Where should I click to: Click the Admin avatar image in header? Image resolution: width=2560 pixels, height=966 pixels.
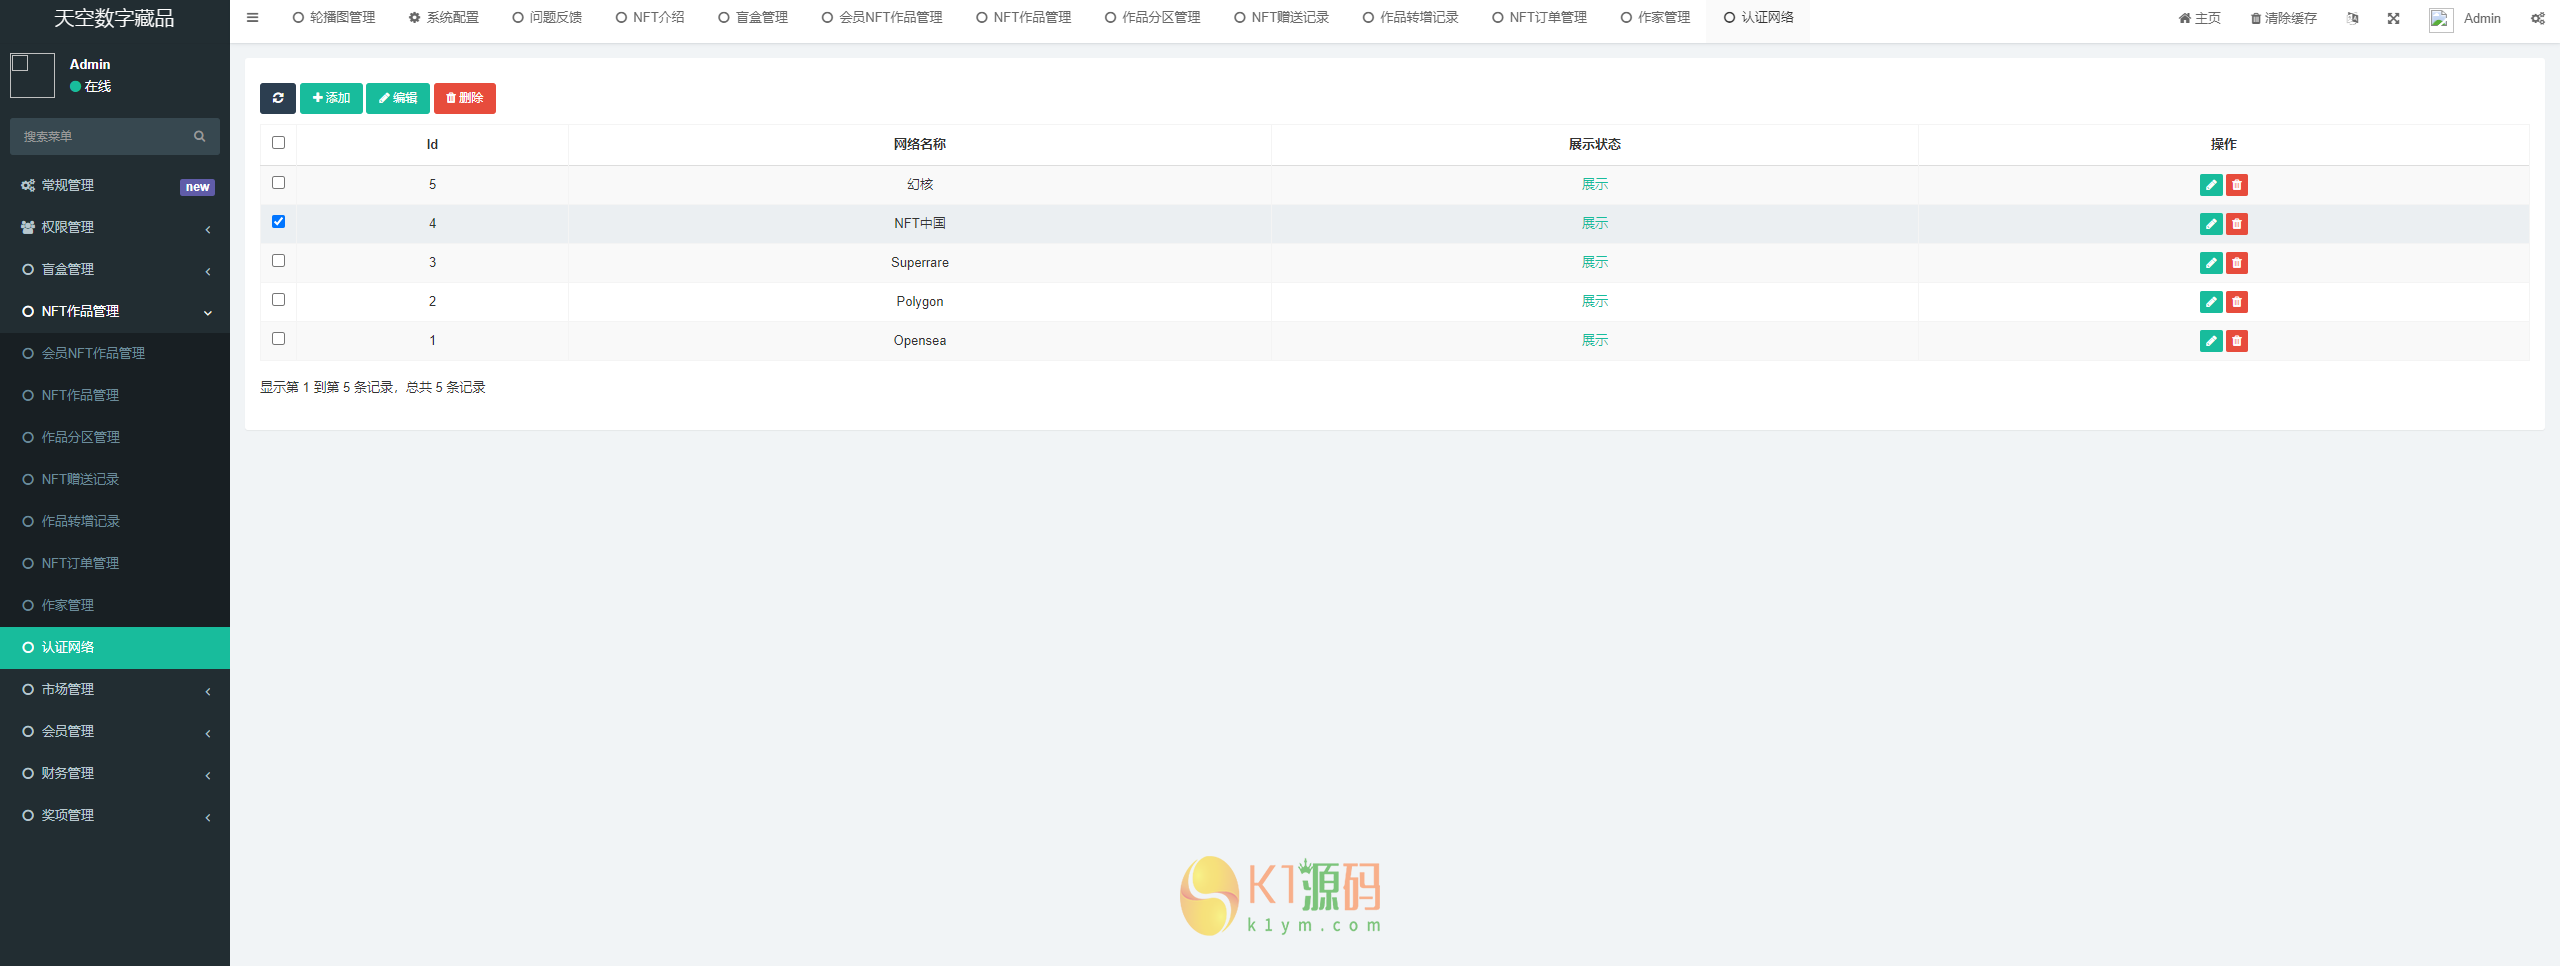[x=2441, y=20]
